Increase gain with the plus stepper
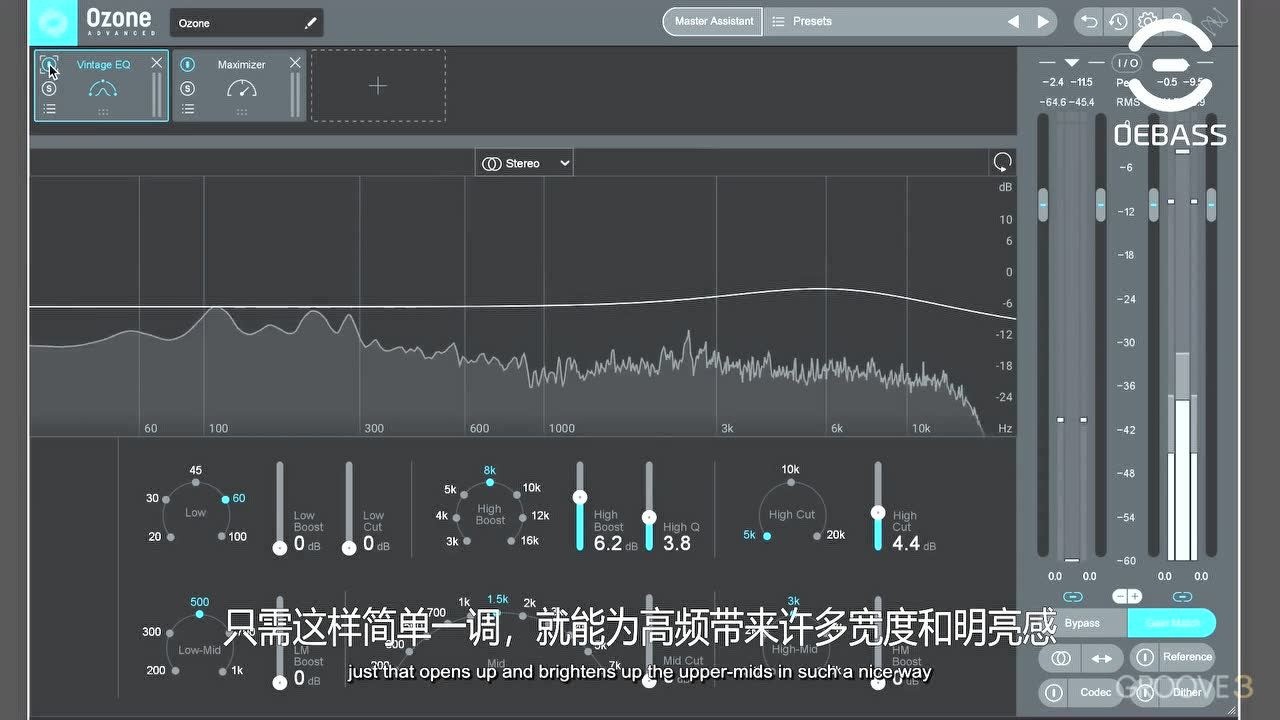Screen dimensions: 1280x720 click(1135, 596)
